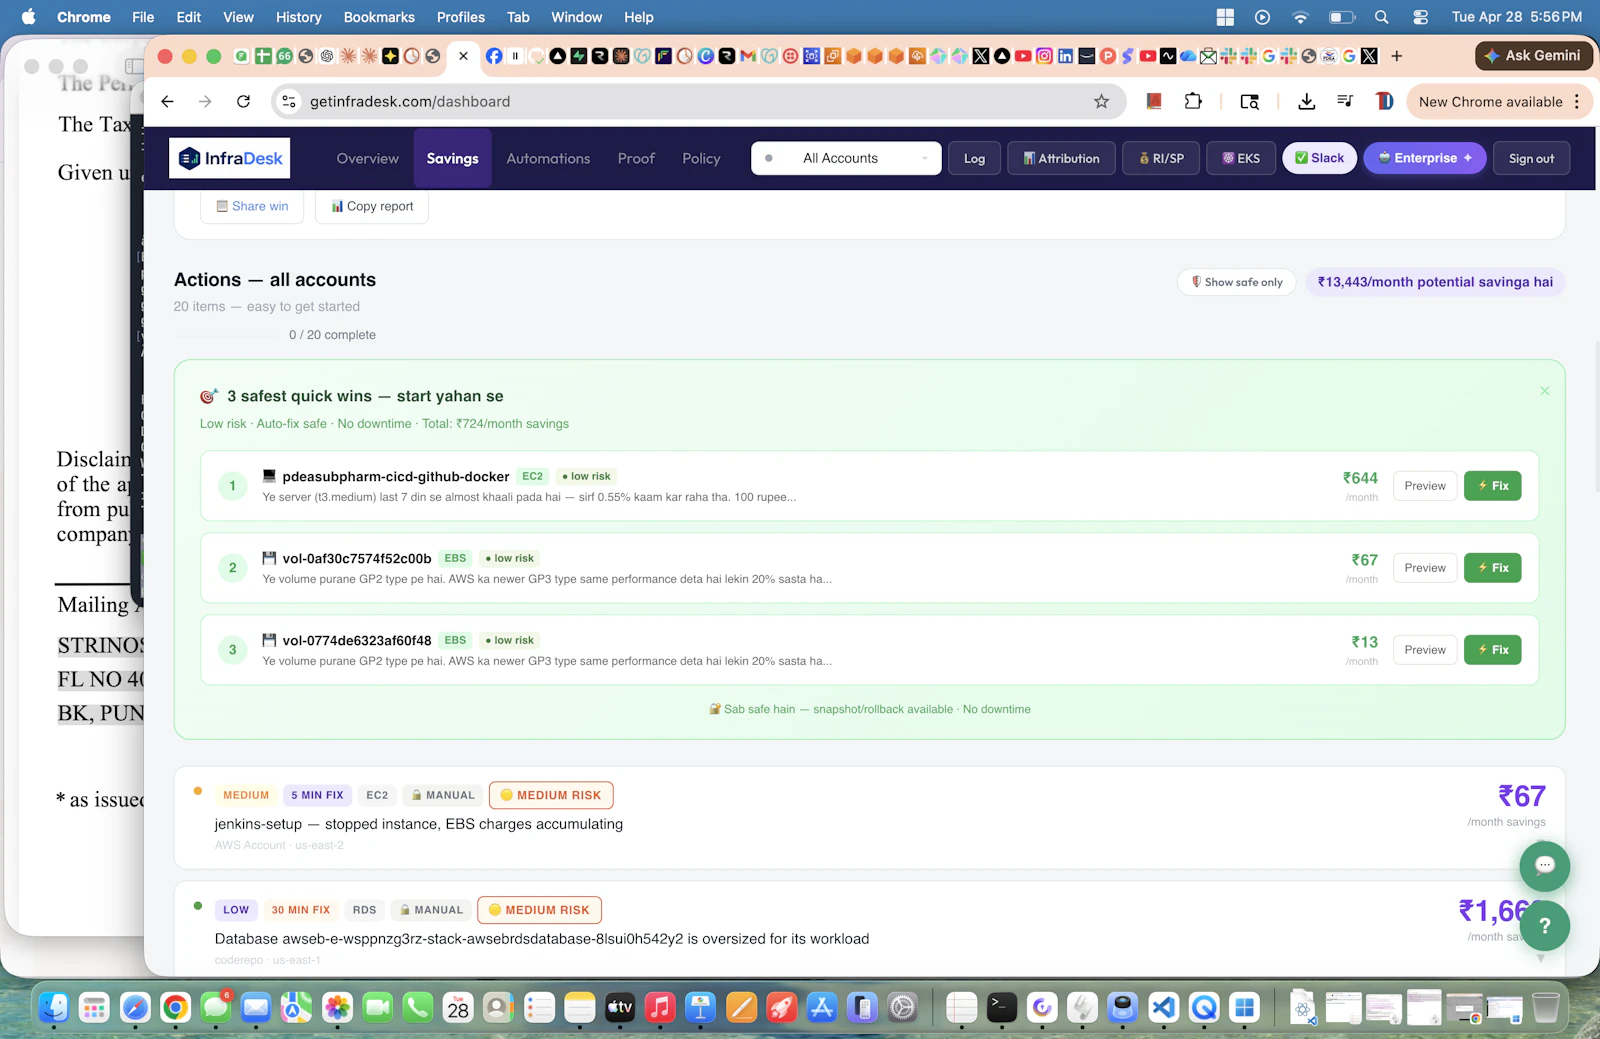Open macOS Spotlight search
This screenshot has height=1039, width=1600.
1381,17
